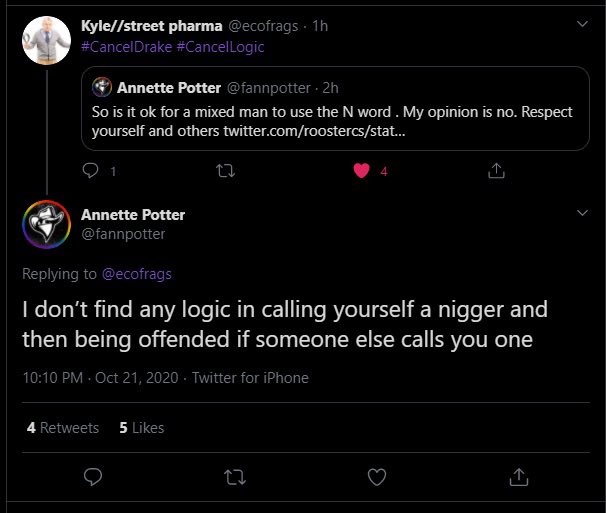Image resolution: width=606 pixels, height=513 pixels.
Task: Open chevron menu on Annette Potter's tweet
Action: pos(582,213)
